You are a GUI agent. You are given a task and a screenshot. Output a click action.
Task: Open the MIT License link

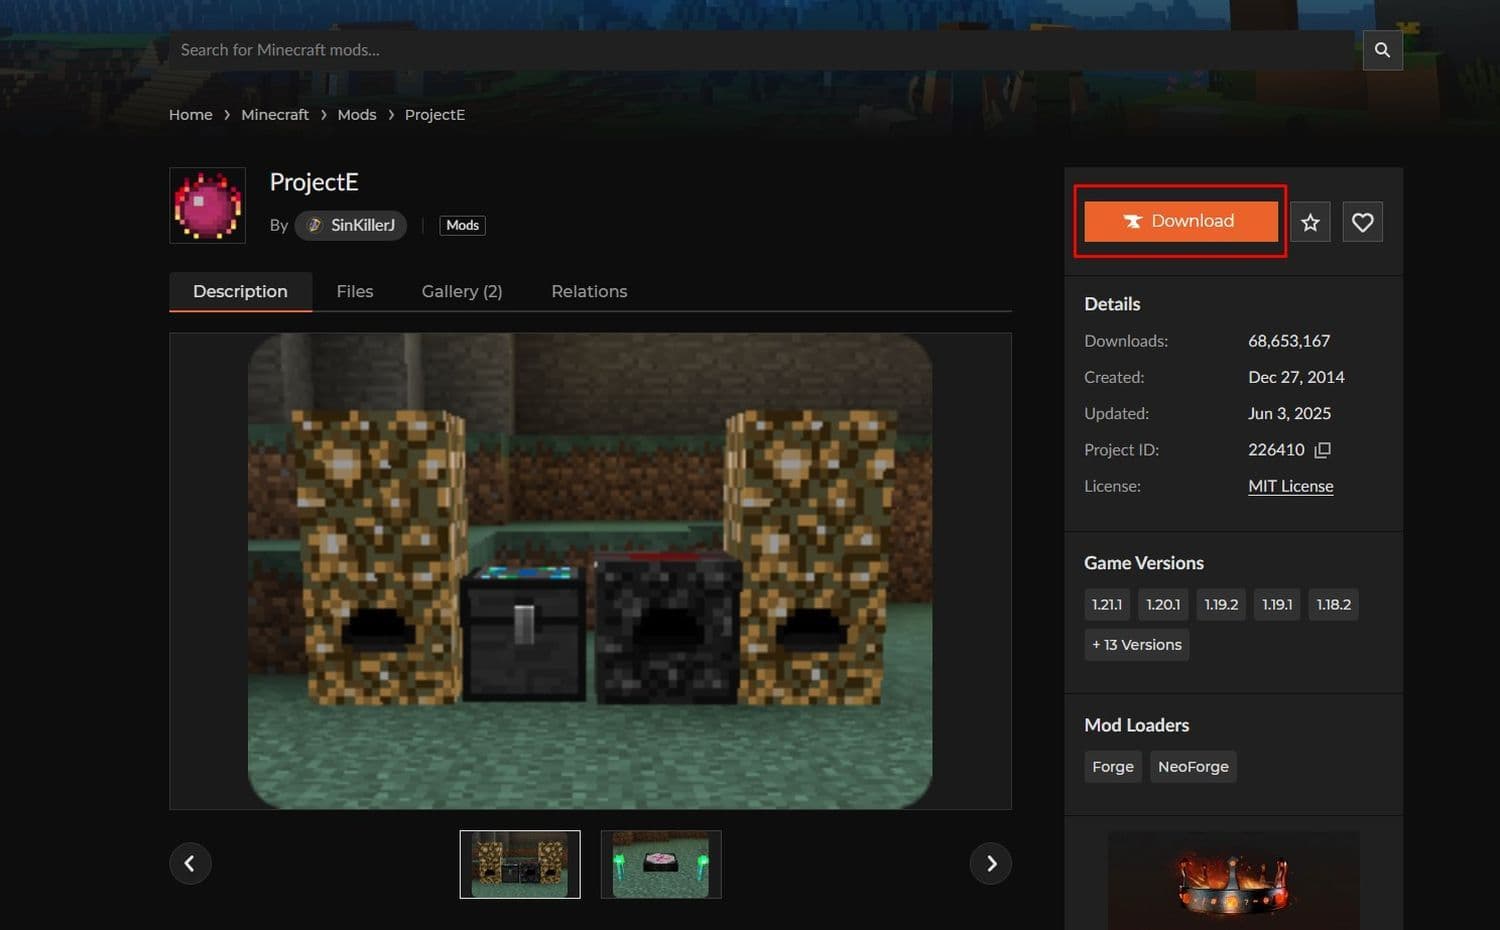coord(1290,486)
